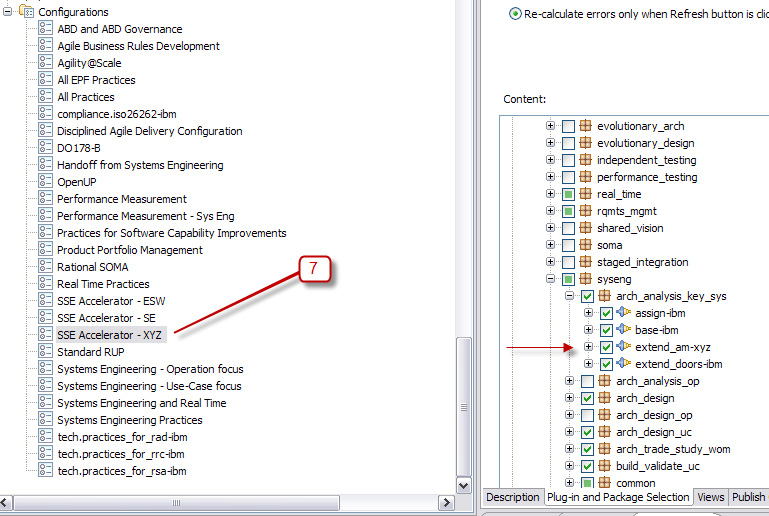Switch to the Views tab
Screen dimensions: 769x516
pos(711,497)
